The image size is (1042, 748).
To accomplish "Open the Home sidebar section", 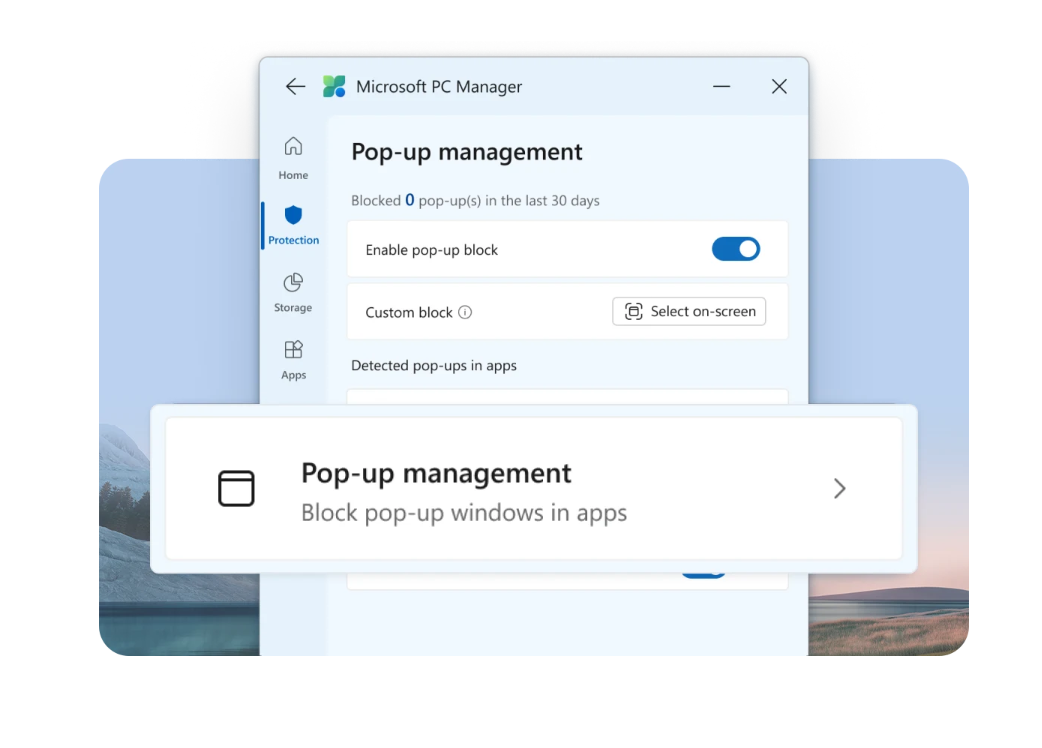I will [293, 159].
